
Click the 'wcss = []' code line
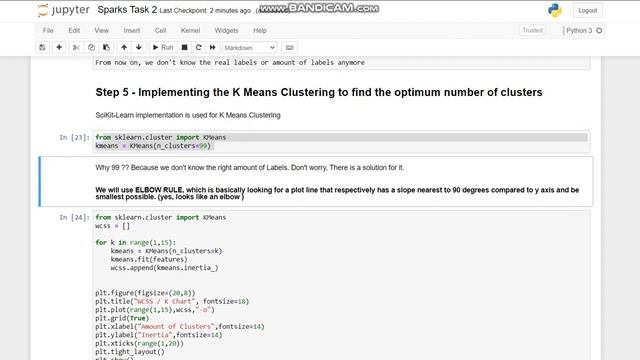(x=113, y=226)
